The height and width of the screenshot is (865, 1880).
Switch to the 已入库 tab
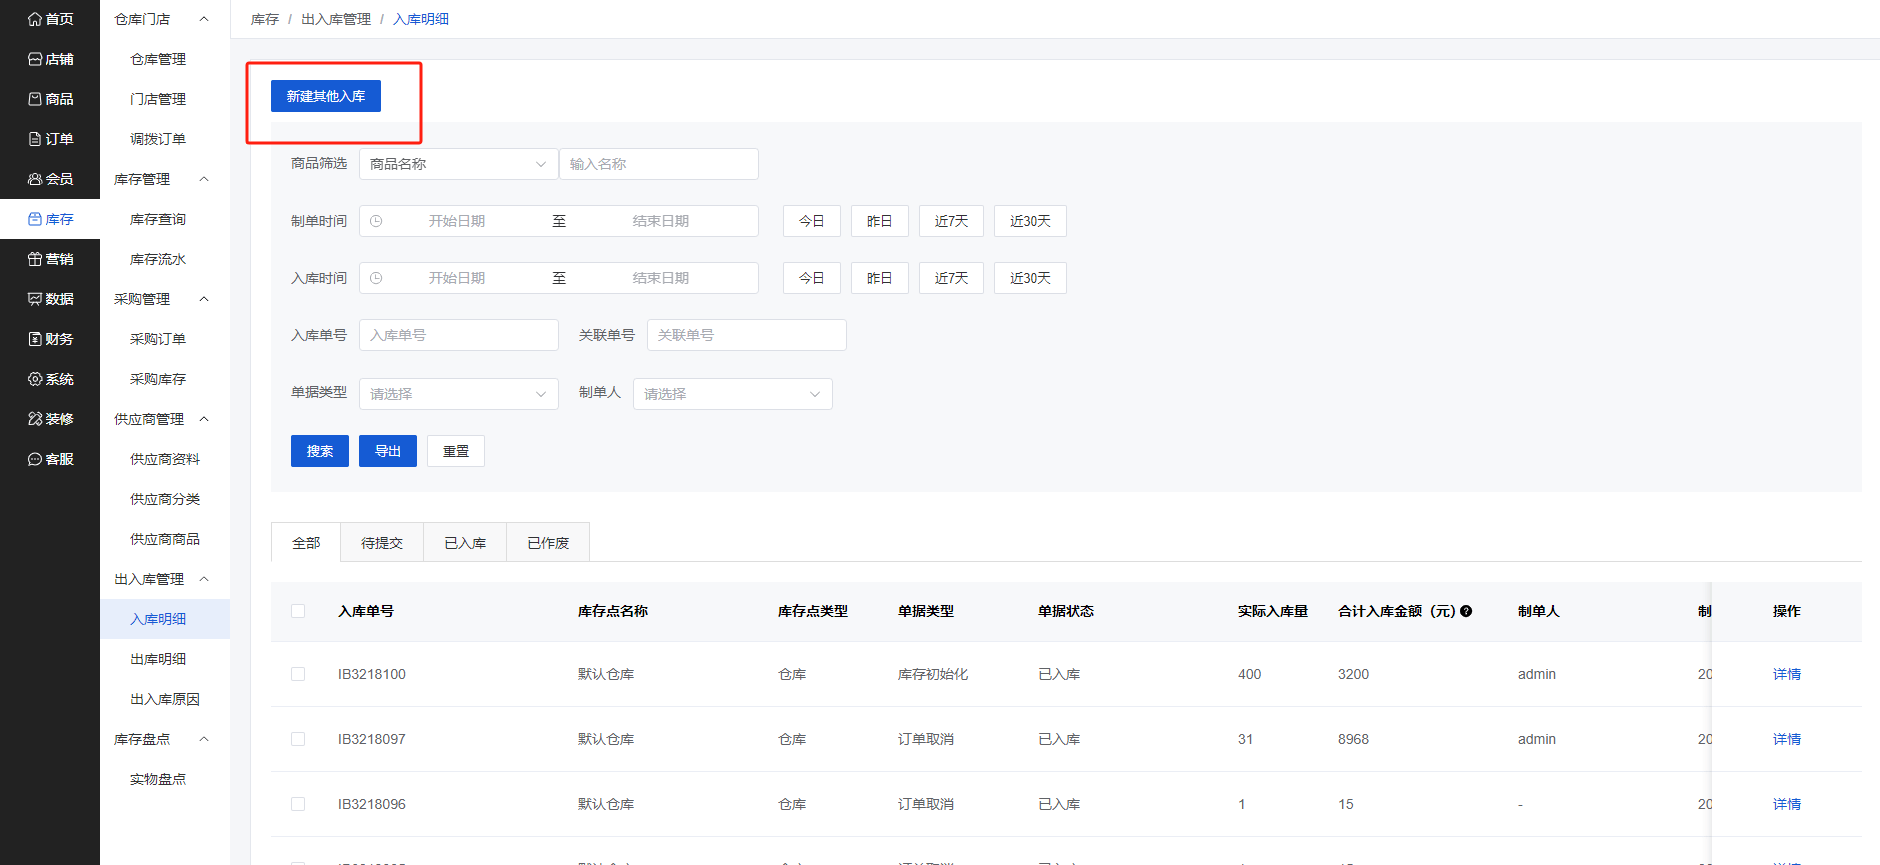(465, 543)
